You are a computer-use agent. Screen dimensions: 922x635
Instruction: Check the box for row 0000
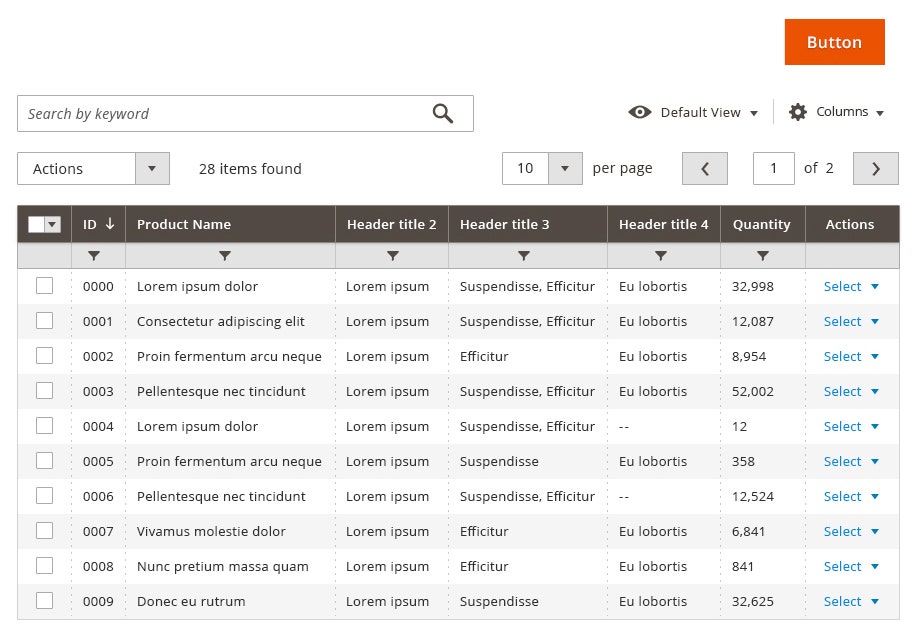click(x=44, y=286)
